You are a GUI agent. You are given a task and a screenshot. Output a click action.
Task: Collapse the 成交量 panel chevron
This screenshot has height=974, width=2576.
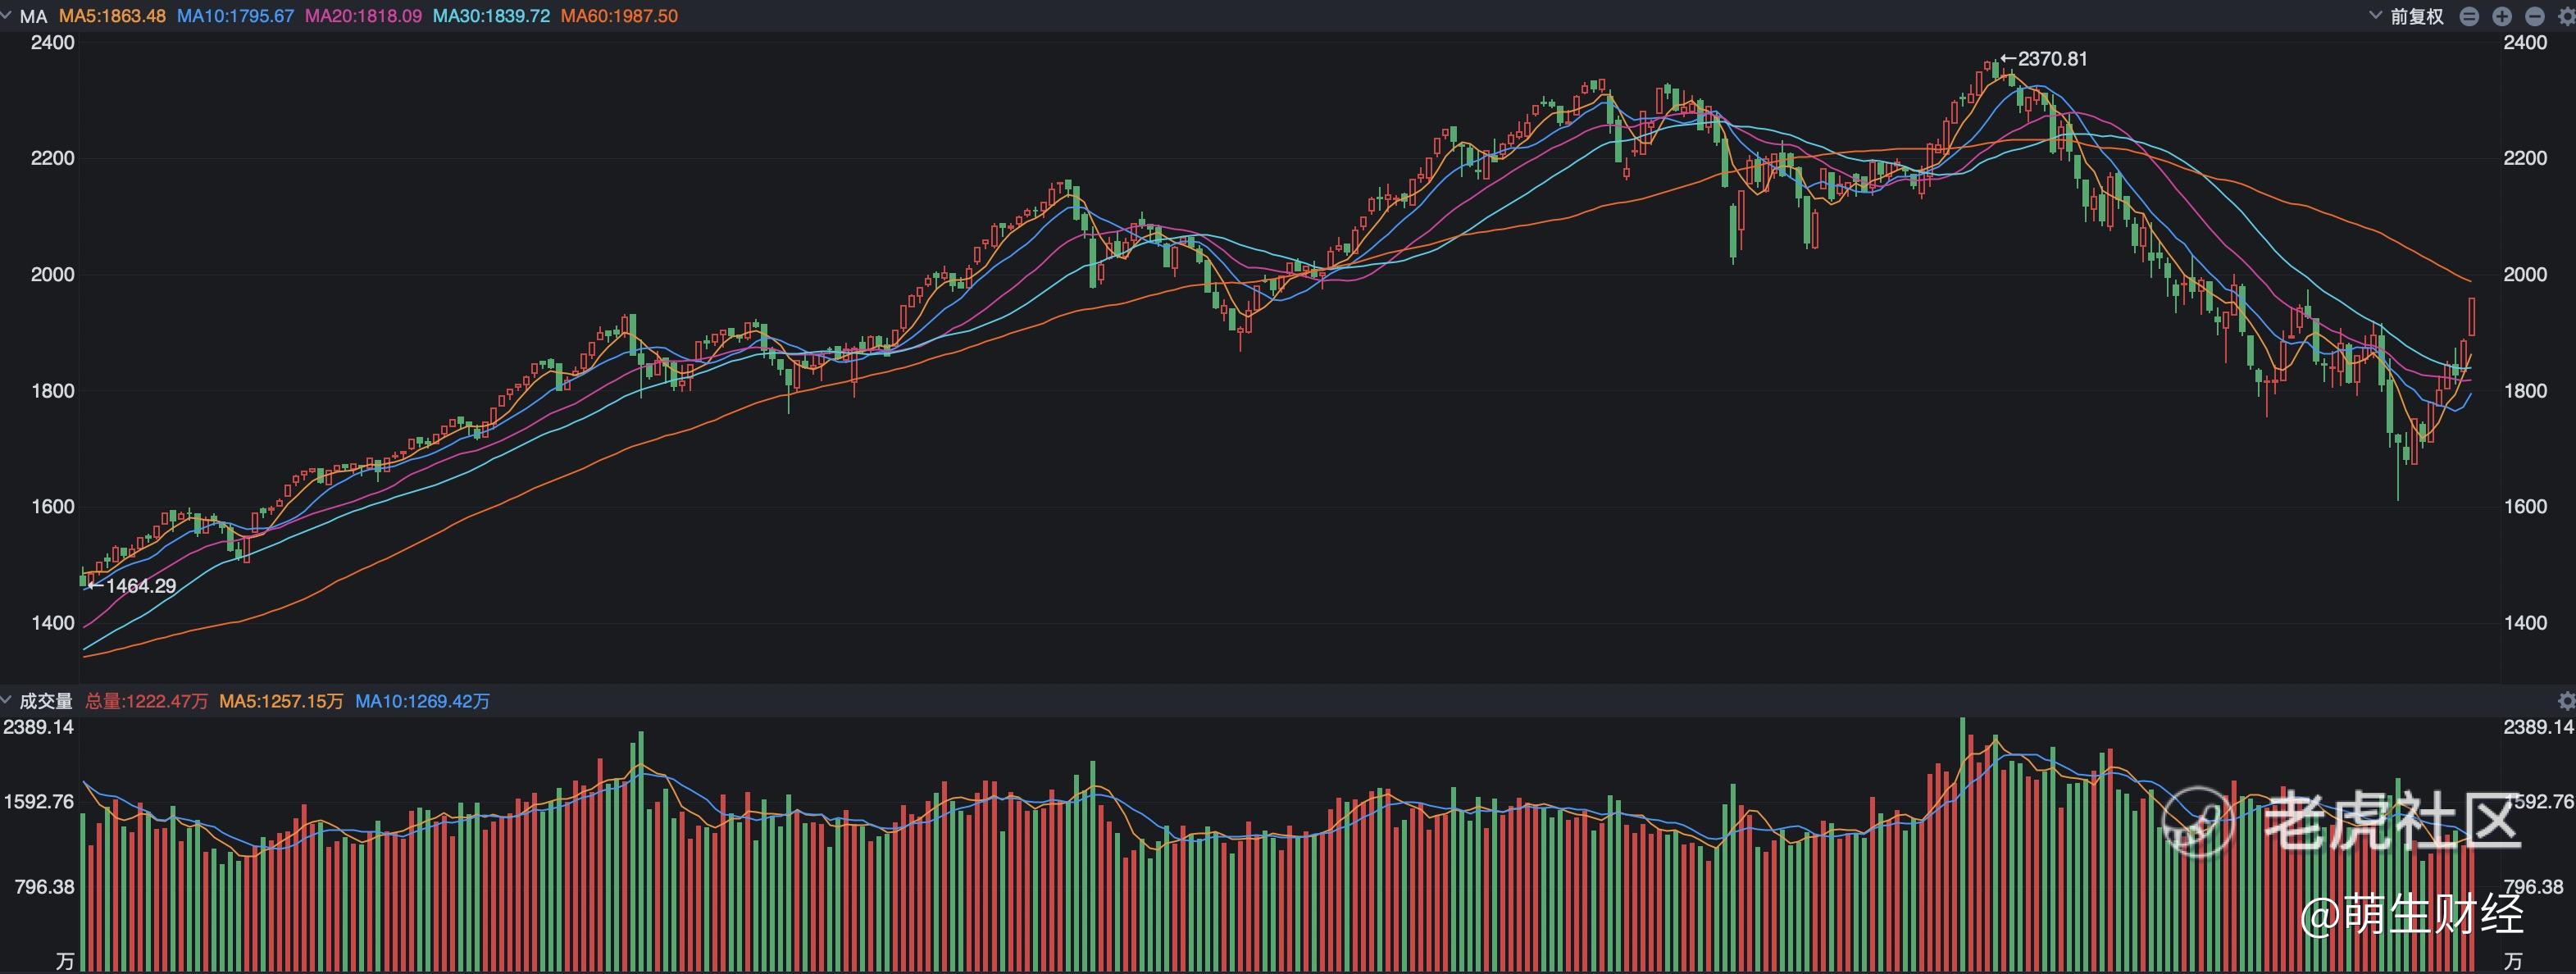click(x=6, y=699)
